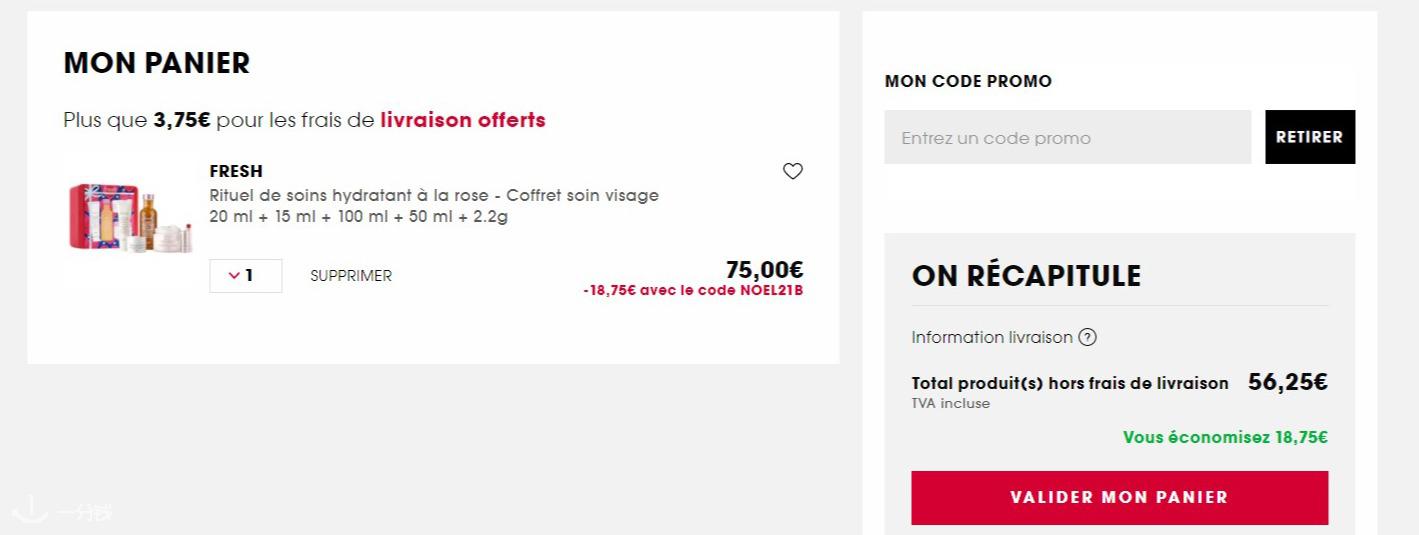Open the Fresh gift set product thumbnail
This screenshot has width=1419, height=535.
click(129, 215)
